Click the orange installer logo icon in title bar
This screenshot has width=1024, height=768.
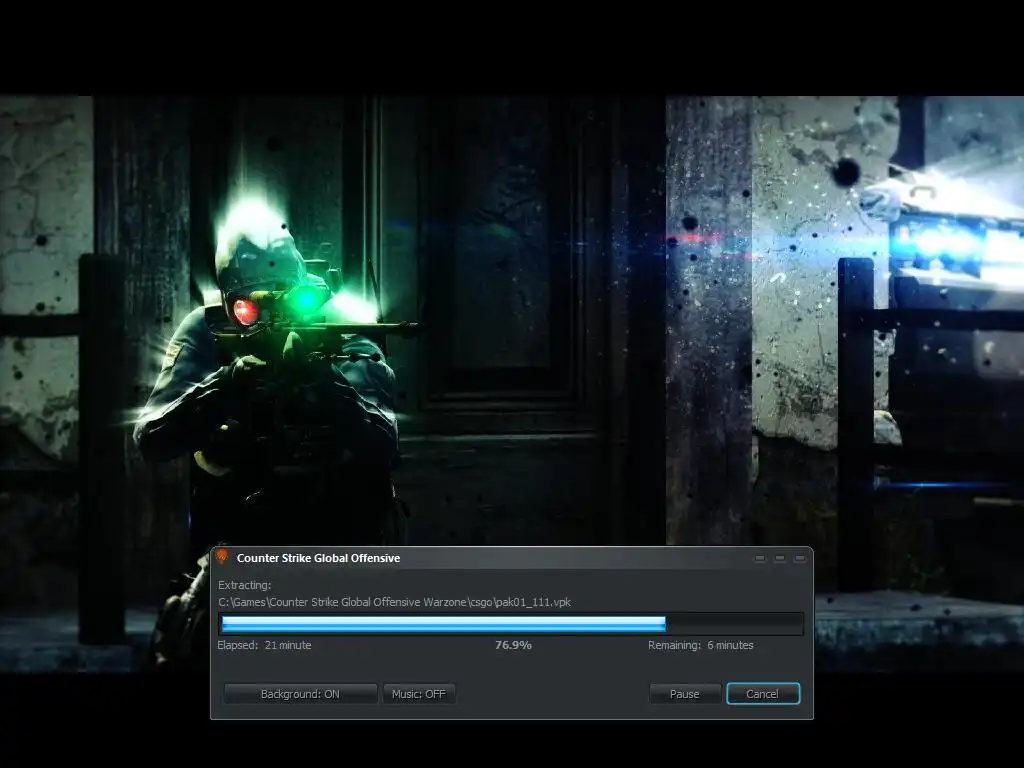[x=222, y=556]
